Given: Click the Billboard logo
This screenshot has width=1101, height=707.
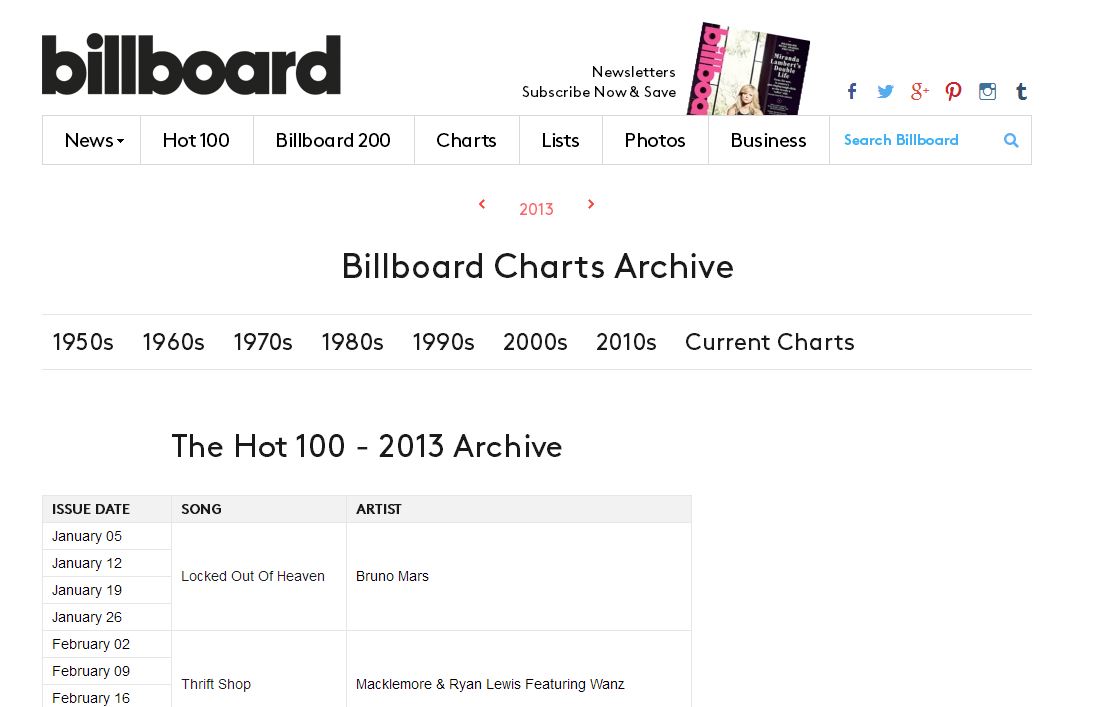Looking at the screenshot, I should pos(192,65).
